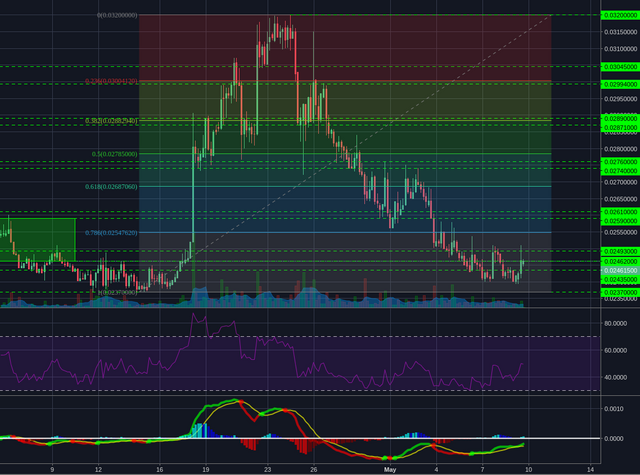The image size is (640, 475).
Task: Click the 0.02462000 price level label
Action: pos(620,261)
